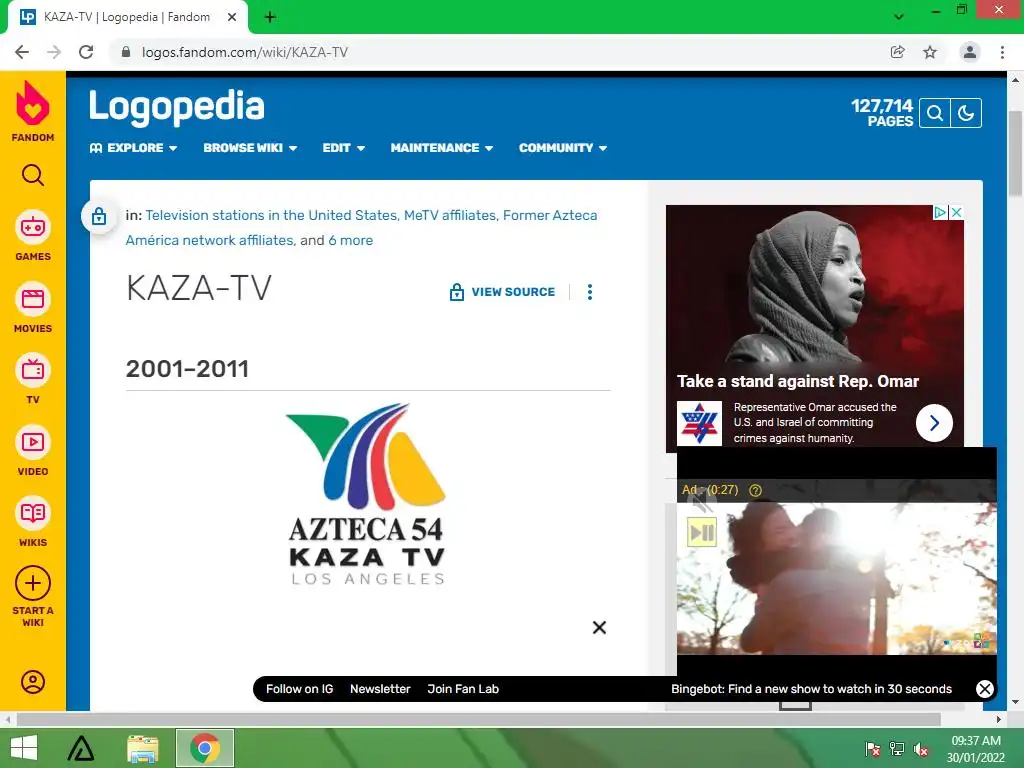
Task: Expand the Maintenance menu
Action: click(x=441, y=148)
